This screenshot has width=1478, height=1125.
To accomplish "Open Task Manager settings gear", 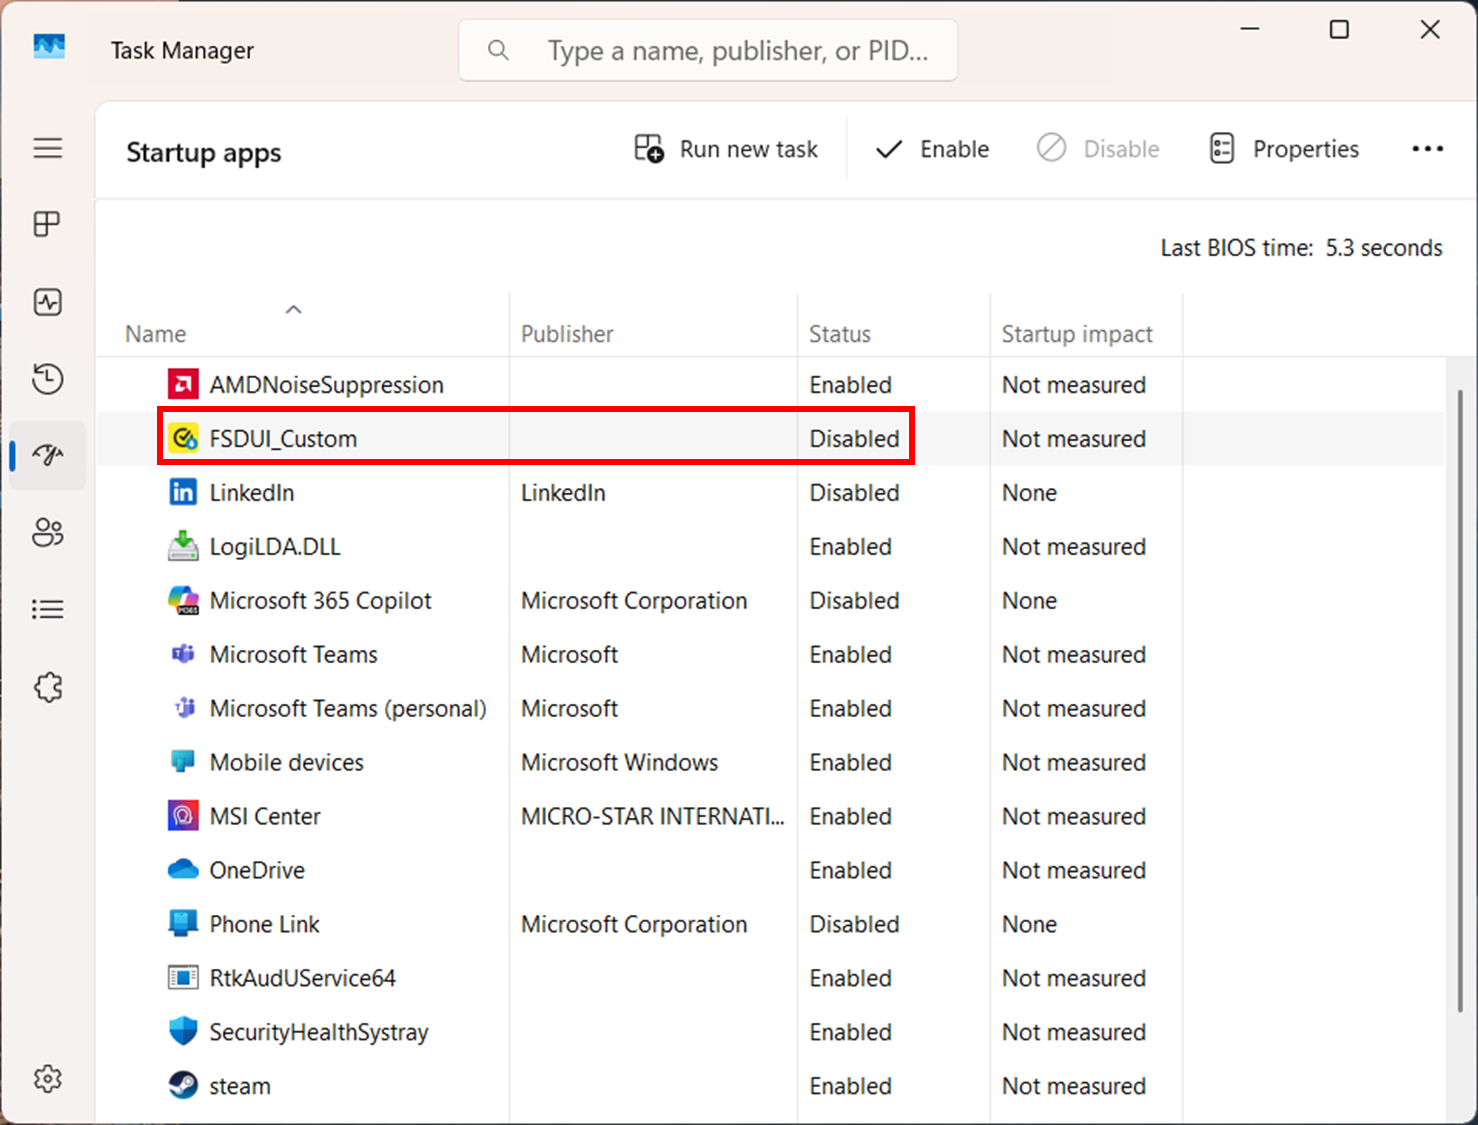I will click(x=47, y=1079).
